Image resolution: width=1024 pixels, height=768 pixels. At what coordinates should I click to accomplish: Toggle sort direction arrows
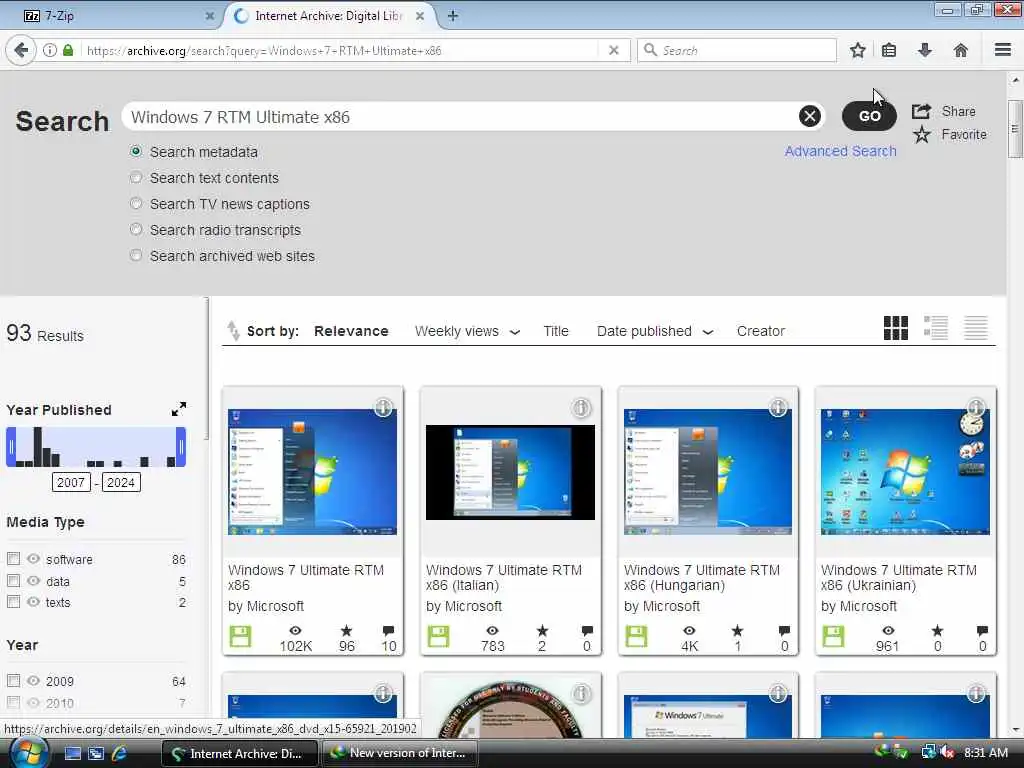click(233, 331)
